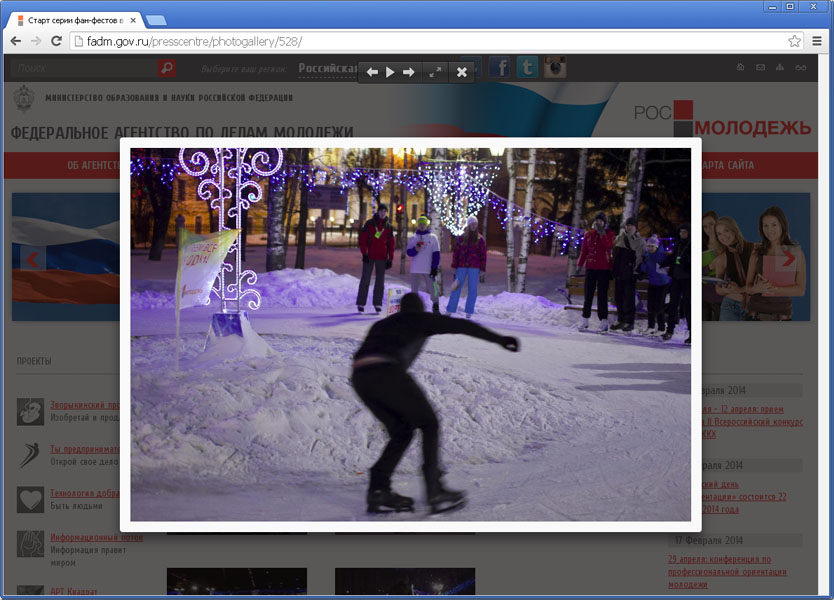
Task: Click the Росмолодежь logo
Action: [x=722, y=119]
